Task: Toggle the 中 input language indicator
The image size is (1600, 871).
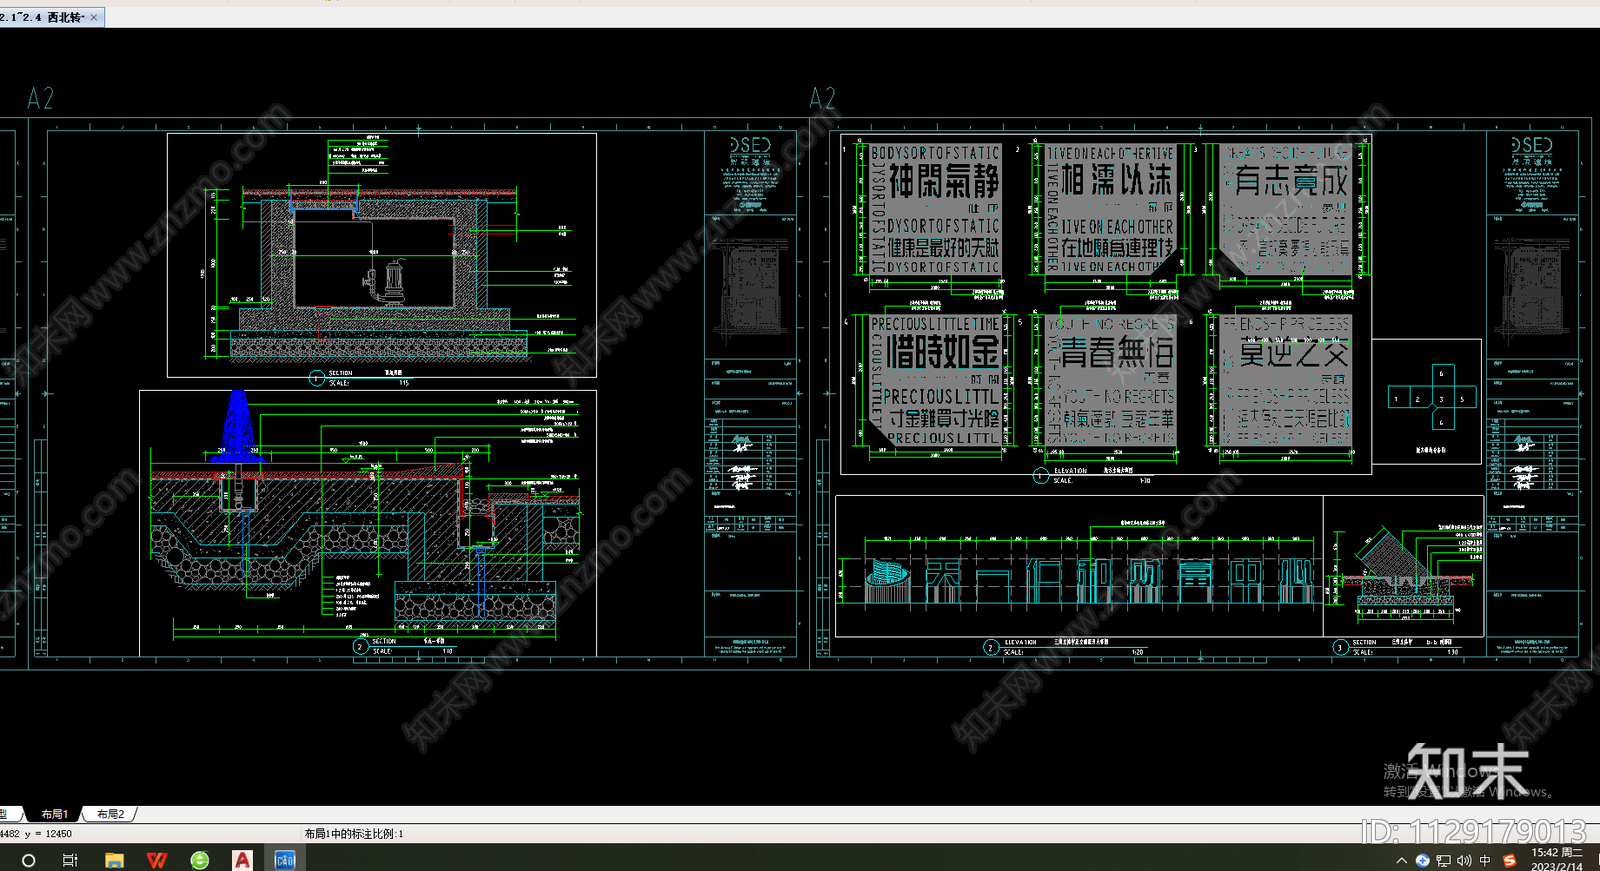Action: [1485, 860]
